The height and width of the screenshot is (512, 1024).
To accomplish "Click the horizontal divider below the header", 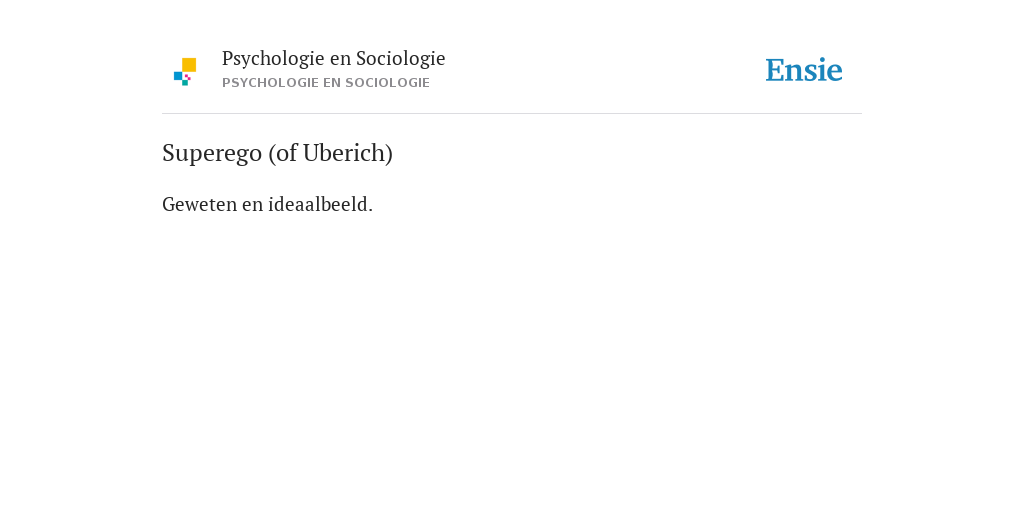I will [512, 114].
